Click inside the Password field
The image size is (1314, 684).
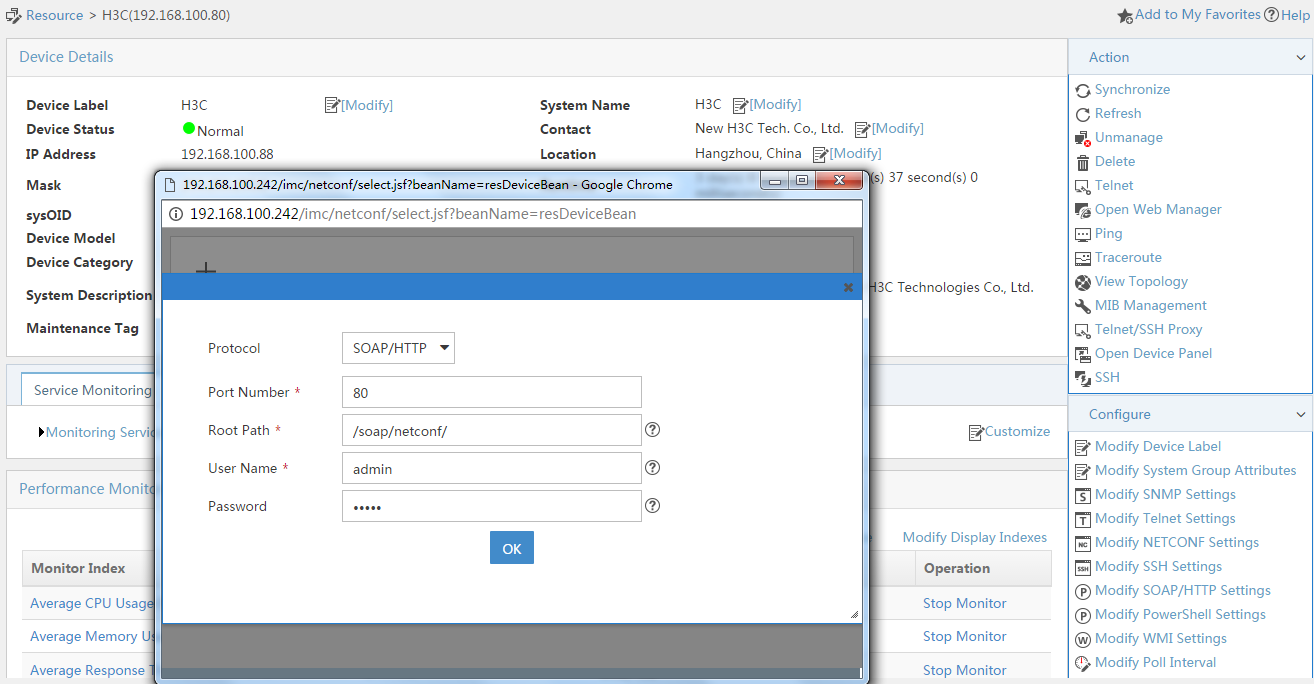pos(491,506)
